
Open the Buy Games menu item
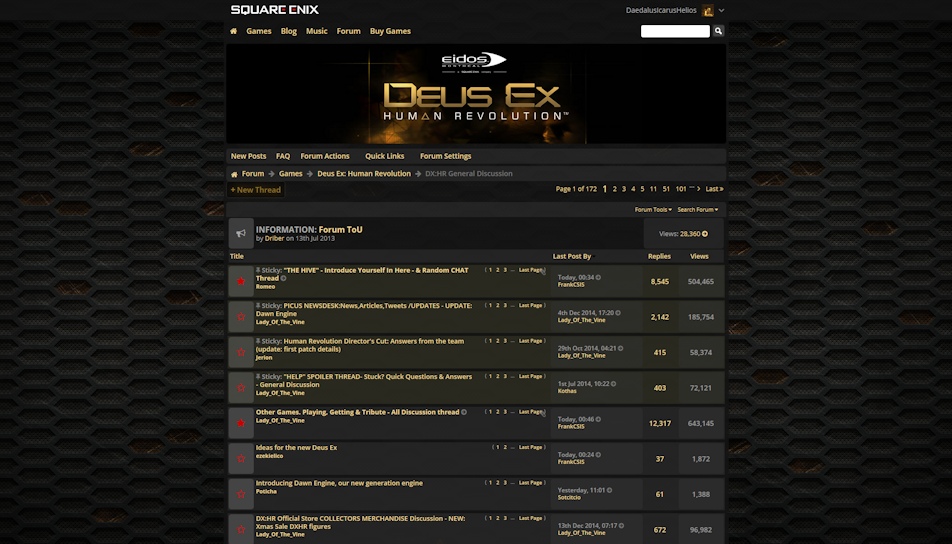pos(390,31)
